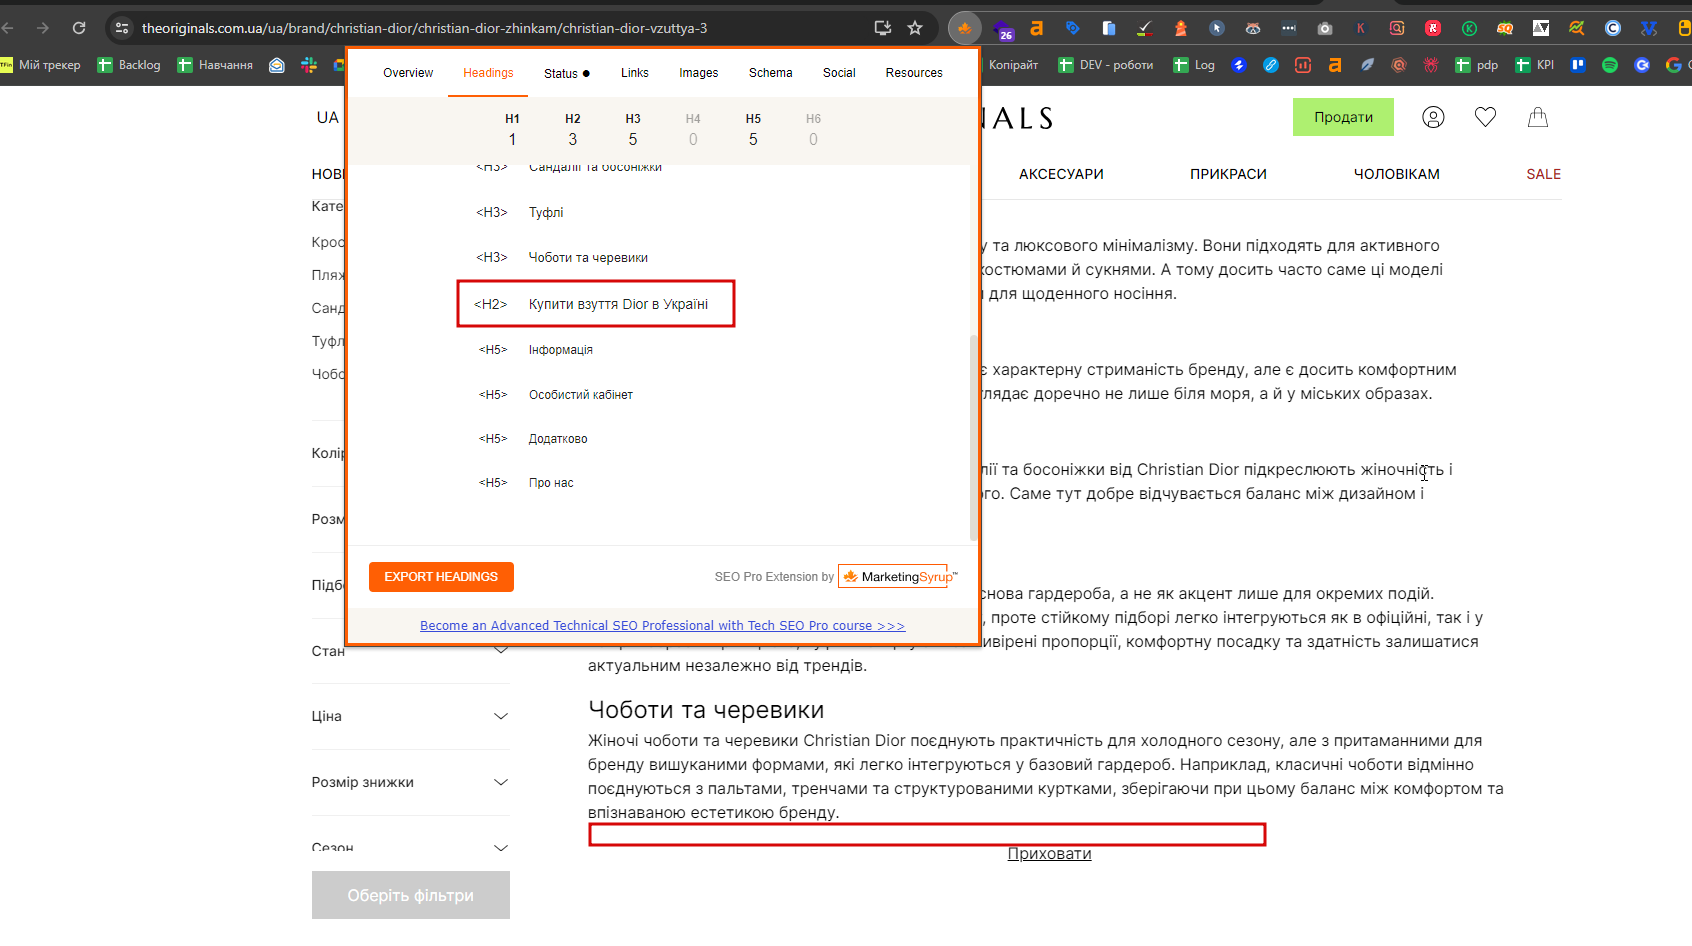Click the Оберіть фільтри button
This screenshot has height=946, width=1692.
[x=411, y=895]
